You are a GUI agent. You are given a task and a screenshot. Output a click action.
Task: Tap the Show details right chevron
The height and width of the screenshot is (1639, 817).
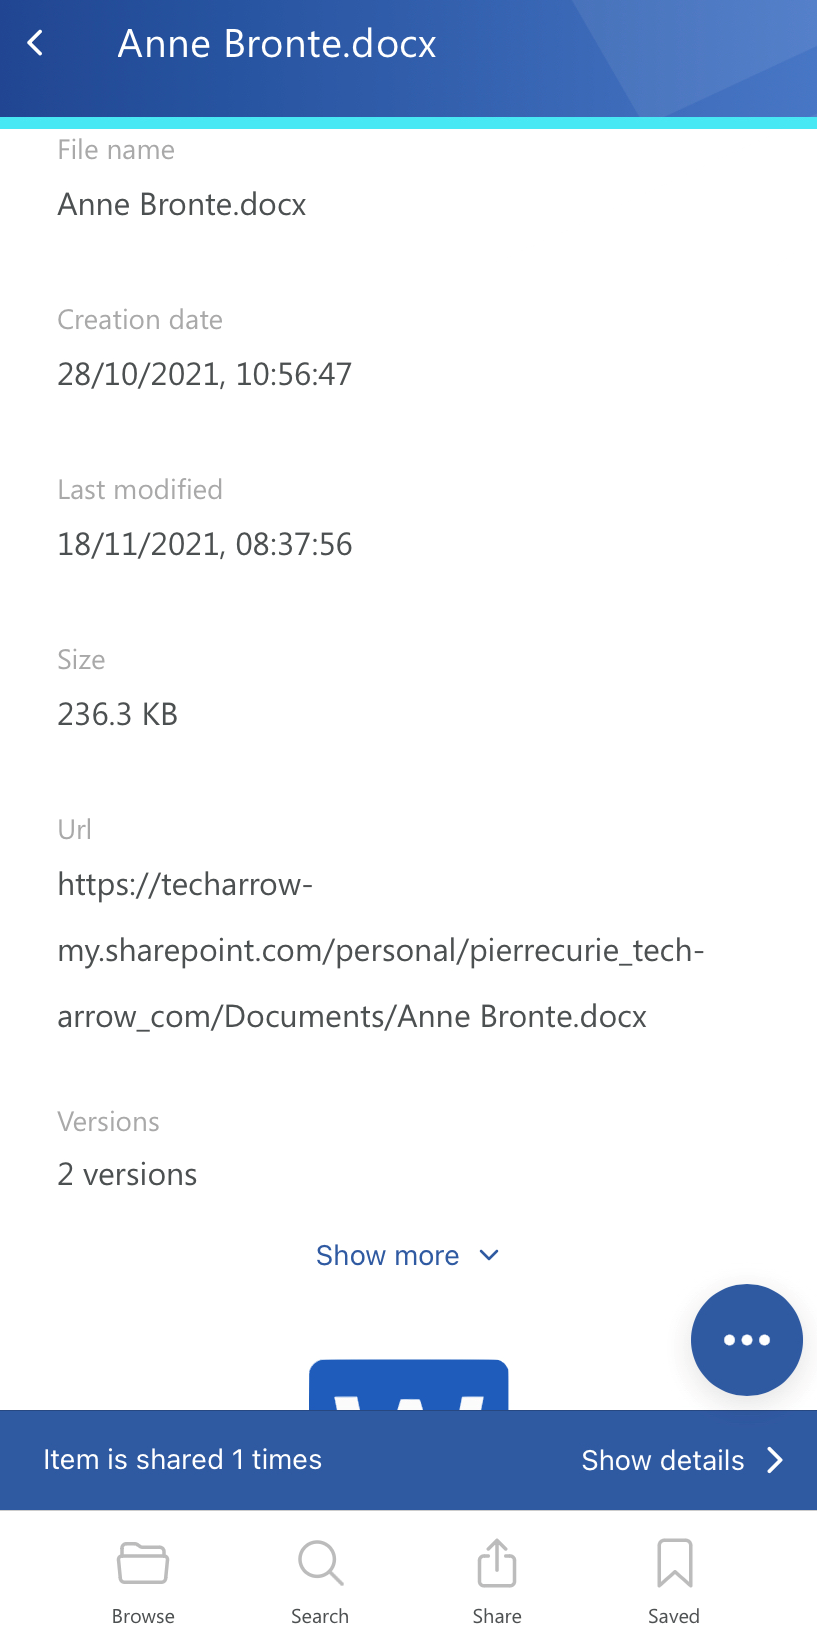tap(775, 1460)
